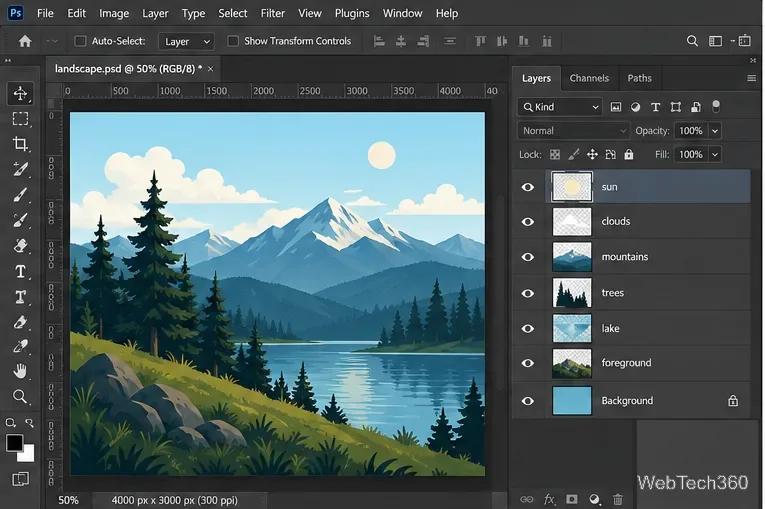
Task: Click the Search magnifier in options bar
Action: tap(692, 41)
